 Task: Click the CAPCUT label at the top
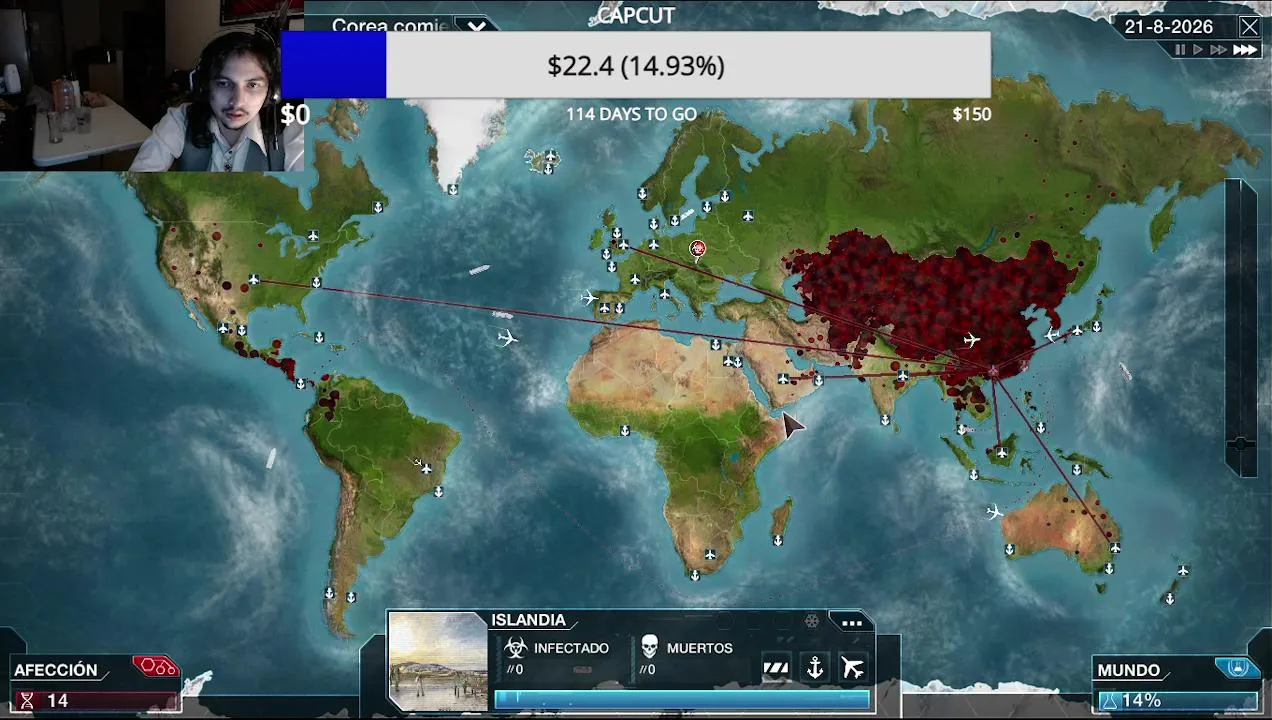636,15
